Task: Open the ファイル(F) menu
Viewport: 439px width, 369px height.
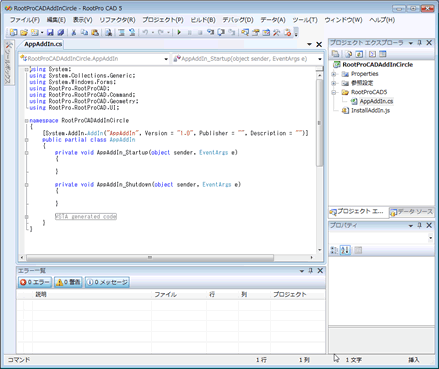Action: coord(24,20)
